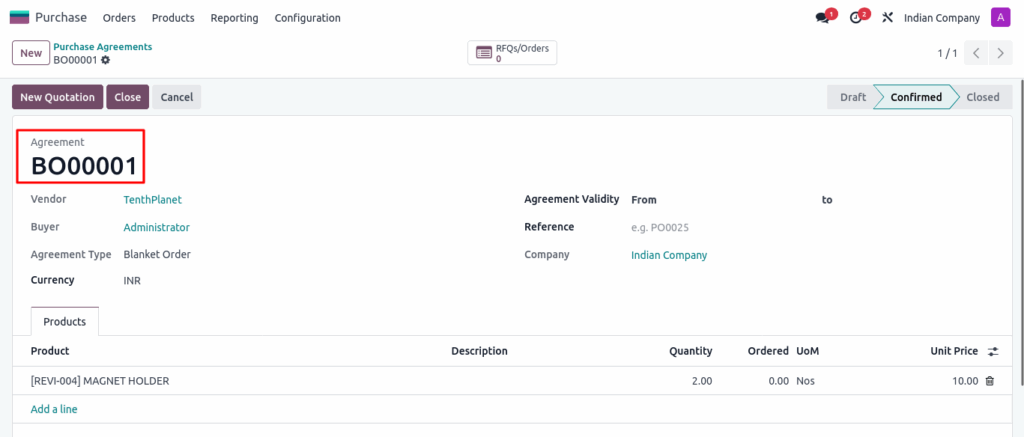Click the Product column header

click(50, 351)
